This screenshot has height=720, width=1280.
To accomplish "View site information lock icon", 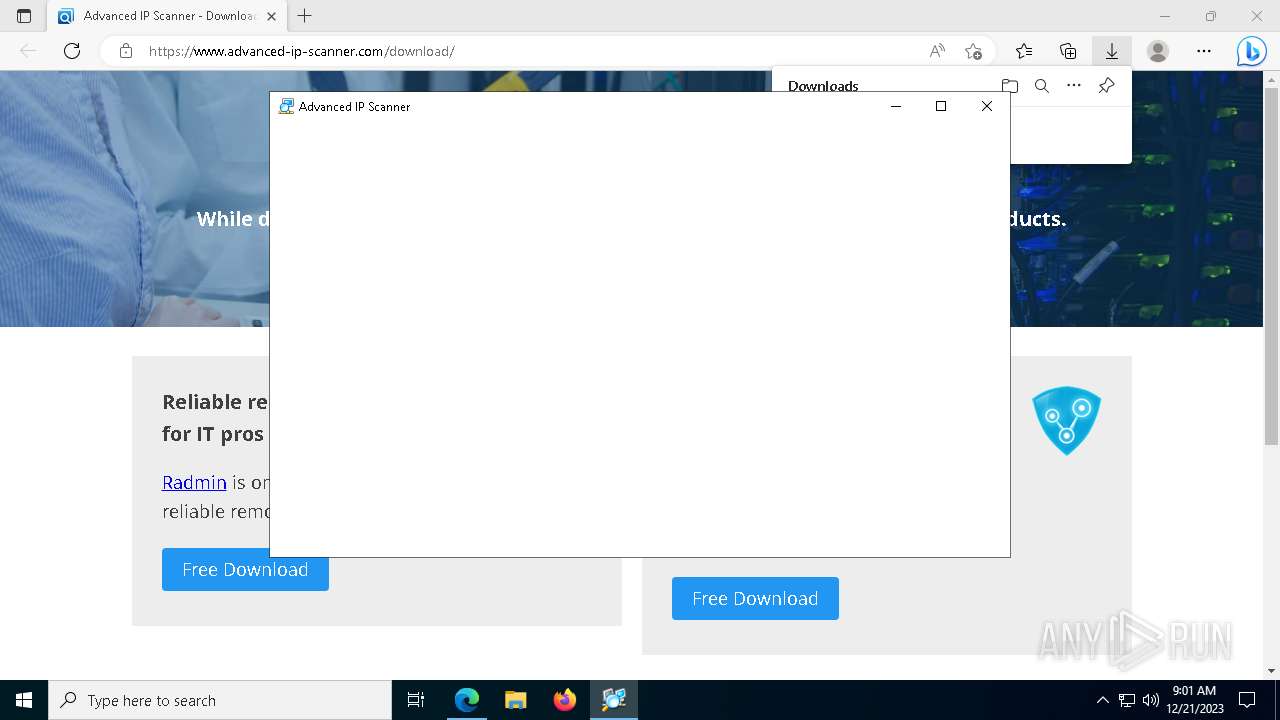I will [x=126, y=51].
